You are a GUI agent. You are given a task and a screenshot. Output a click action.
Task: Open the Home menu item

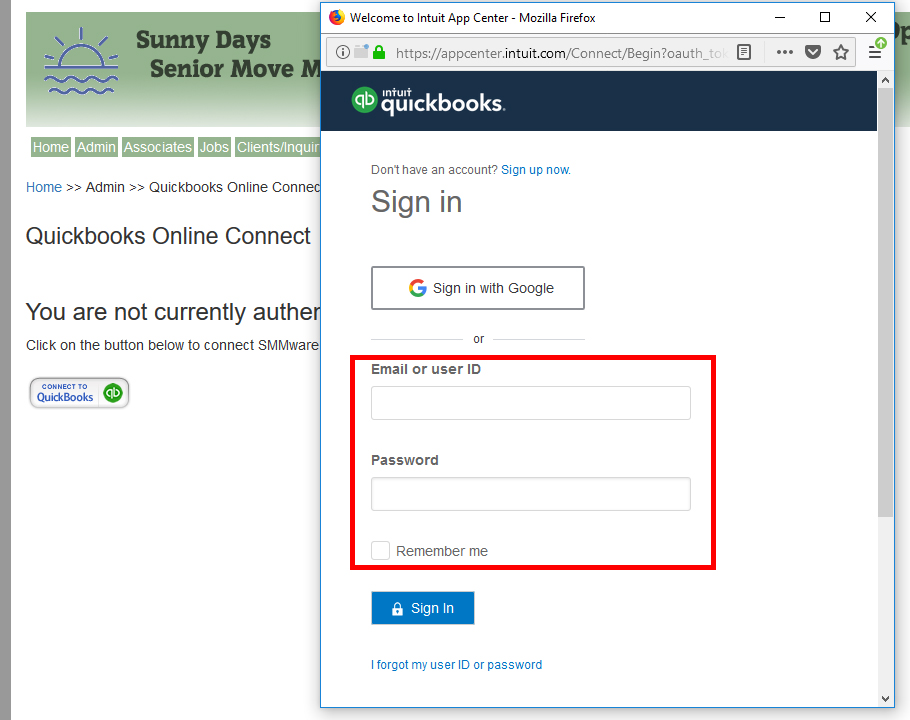pos(50,147)
